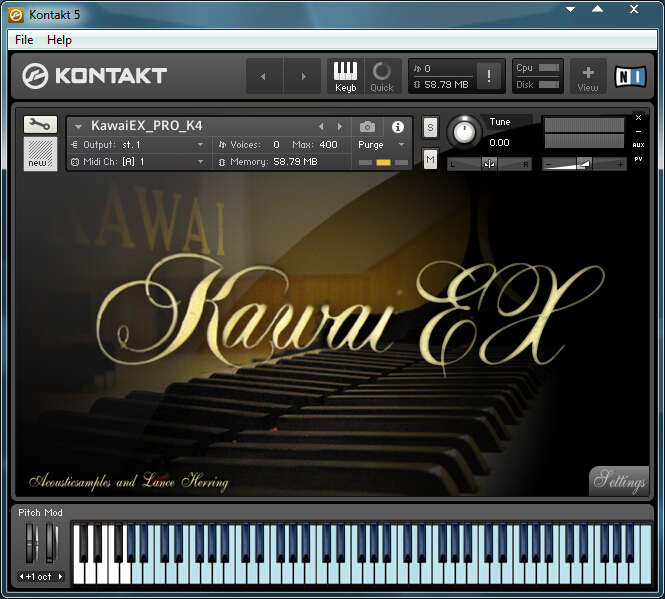Viewport: 665px width, 599px height.
Task: Minimize the instrument header view
Action: point(638,132)
